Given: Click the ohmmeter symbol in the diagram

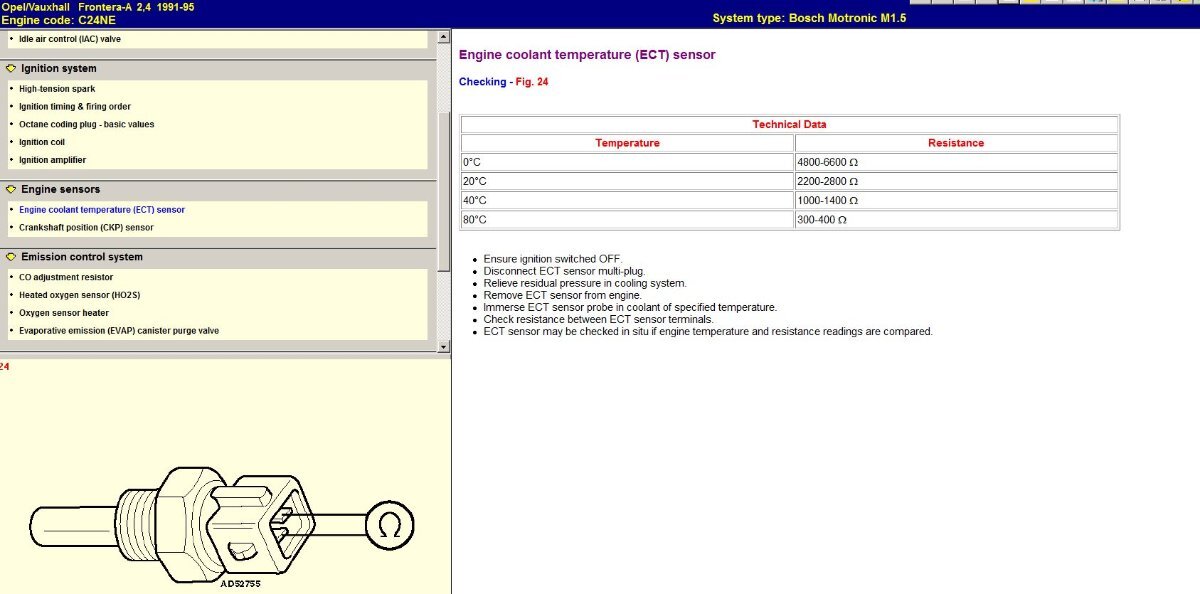Looking at the screenshot, I should pyautogui.click(x=390, y=525).
